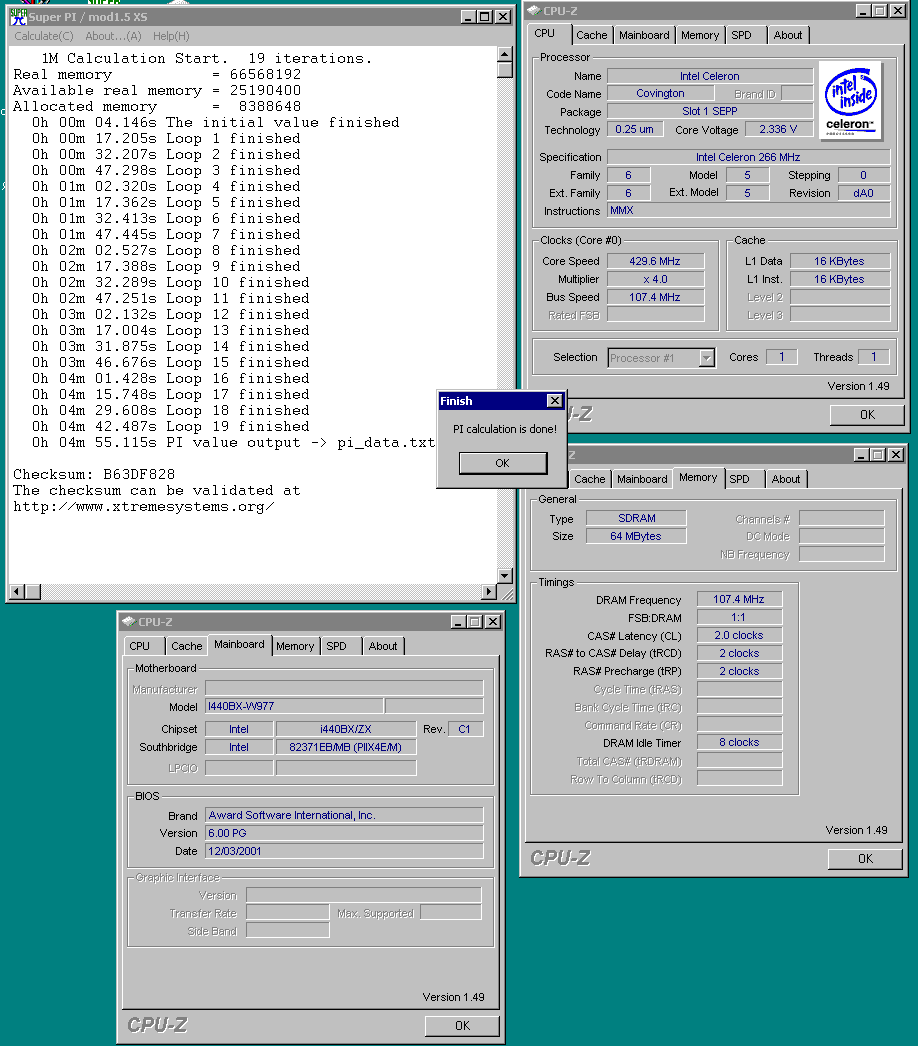Screen dimensions: 918x1046
Task: Select the Memory tab in top CPU-Z window
Action: pyautogui.click(x=700, y=35)
